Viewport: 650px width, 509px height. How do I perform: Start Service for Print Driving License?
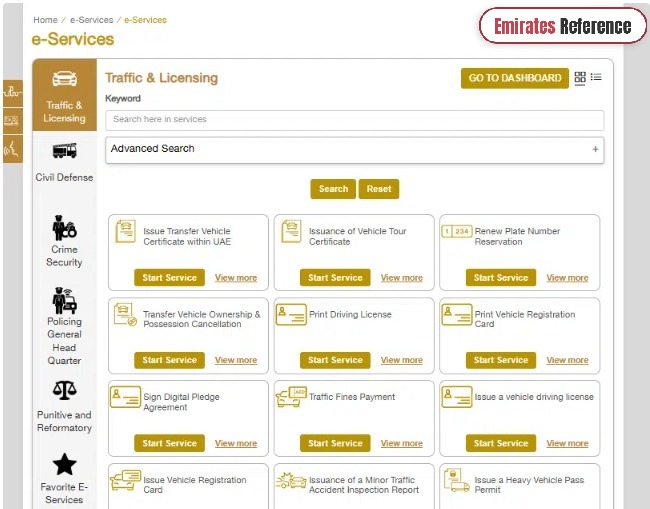tap(335, 360)
